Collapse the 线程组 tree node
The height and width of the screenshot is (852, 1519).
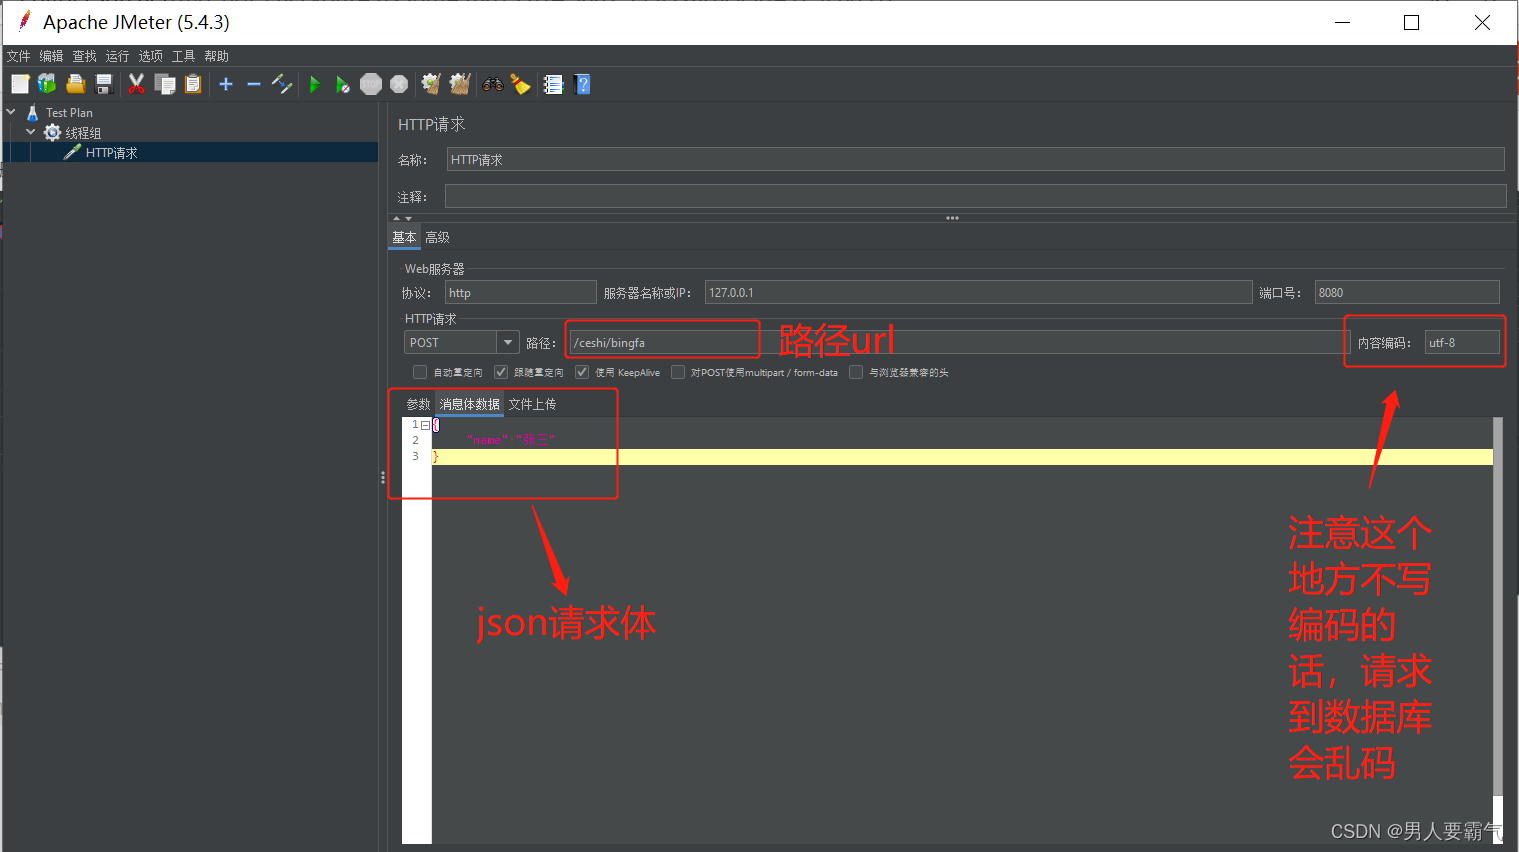tap(30, 132)
